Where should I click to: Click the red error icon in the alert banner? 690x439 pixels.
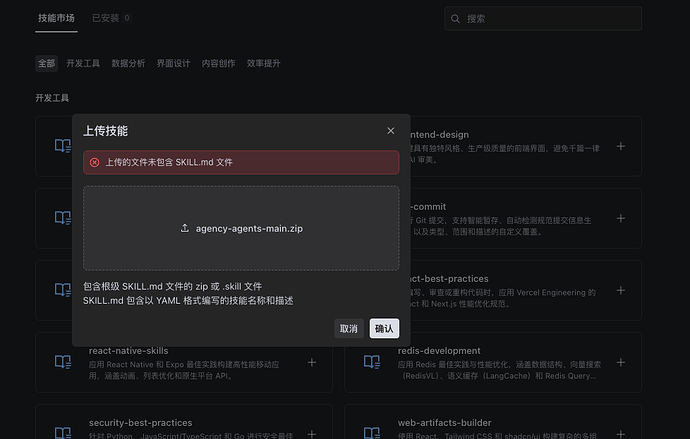(x=95, y=162)
